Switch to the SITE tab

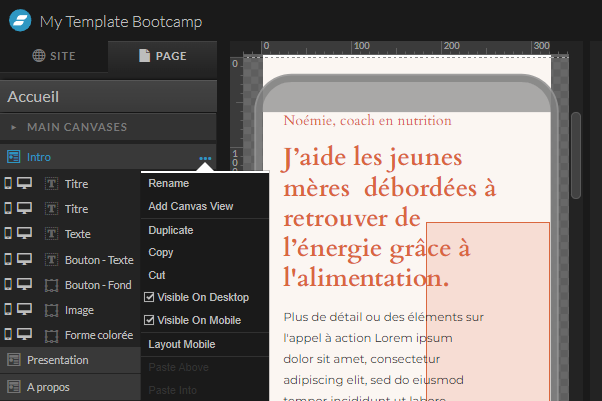pos(54,56)
